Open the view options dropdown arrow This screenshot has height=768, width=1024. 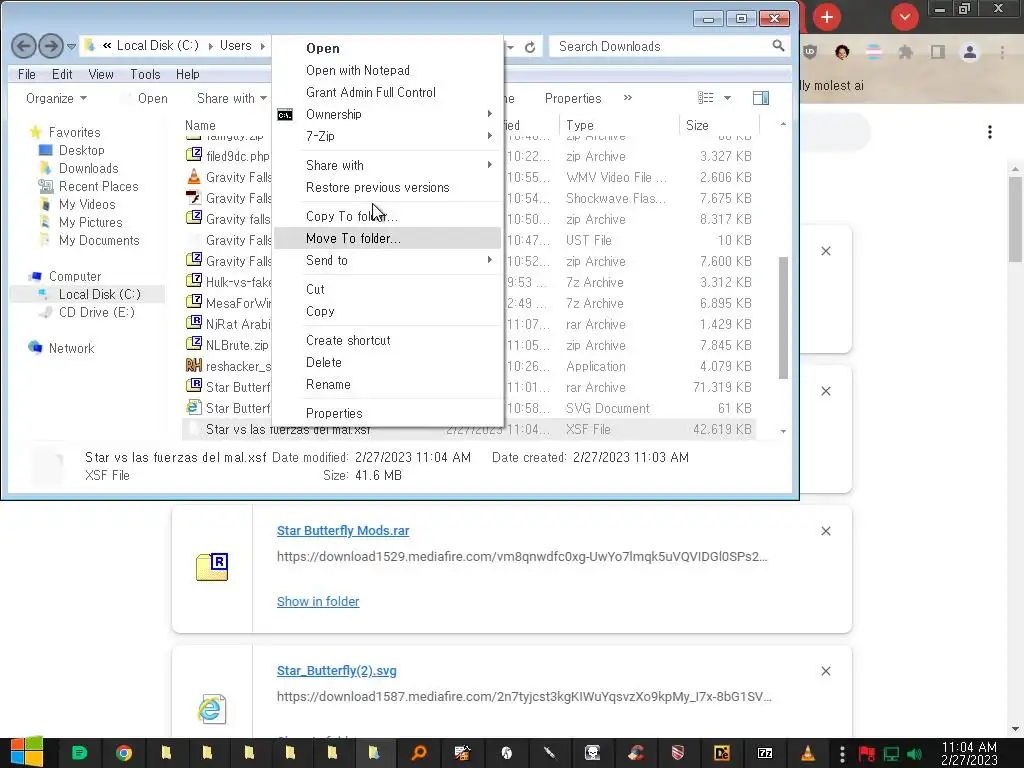[x=727, y=98]
